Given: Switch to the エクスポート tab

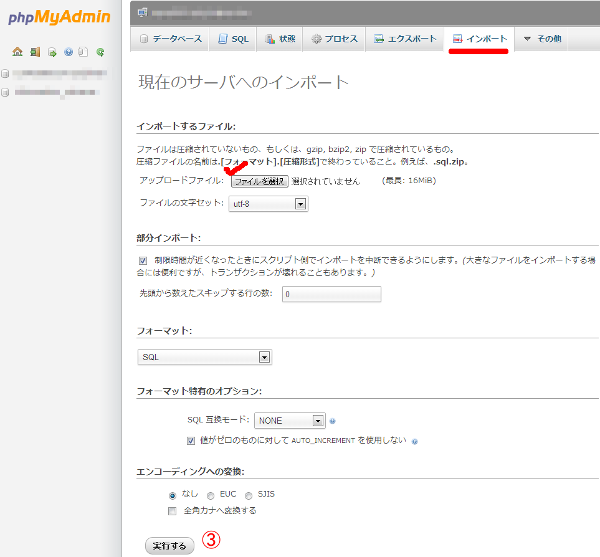Looking at the screenshot, I should [405, 39].
